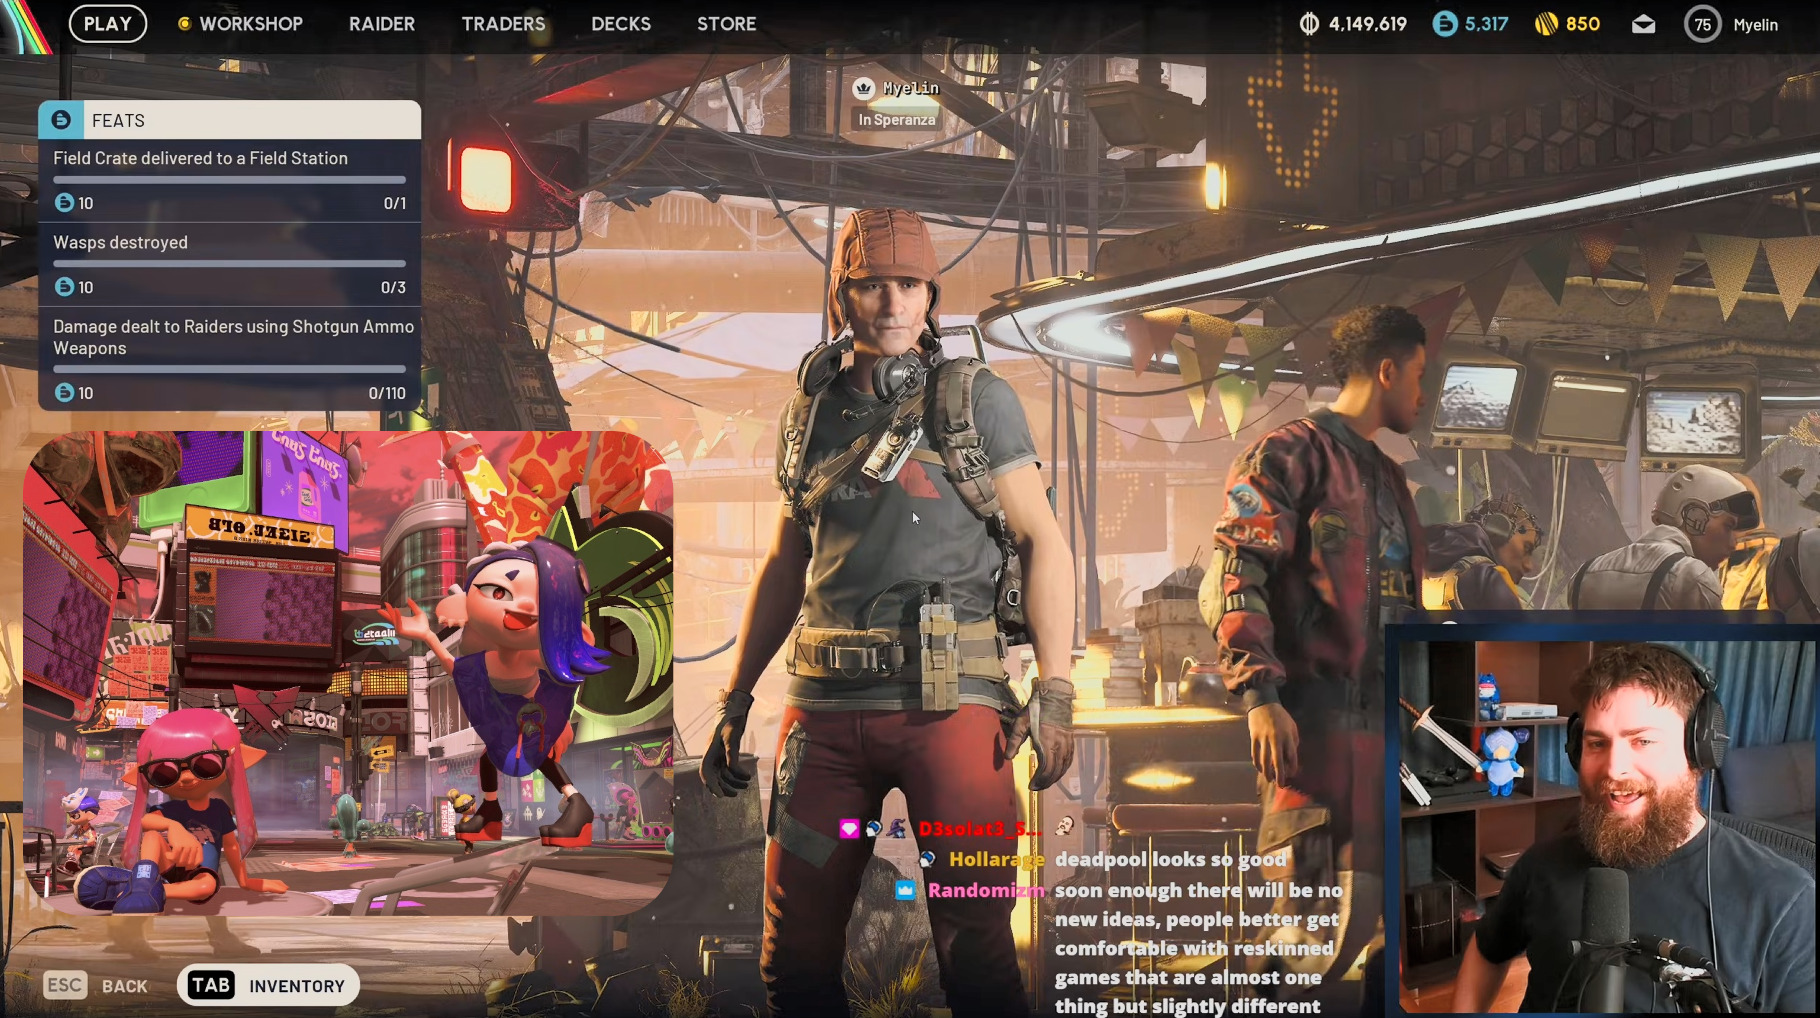Click the Myelin nameplate above the raider
Viewport: 1820px width, 1018px height.
tap(911, 88)
